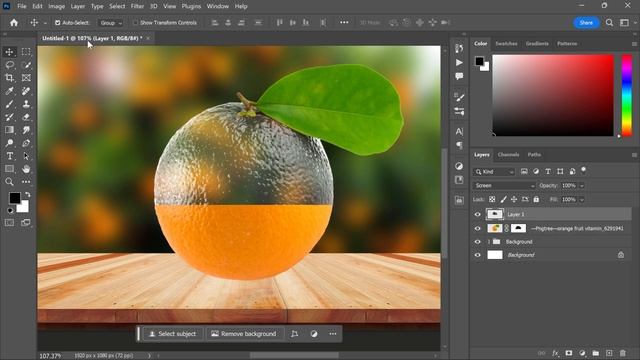Image resolution: width=640 pixels, height=360 pixels.
Task: Click the Select subject button
Action: [172, 334]
